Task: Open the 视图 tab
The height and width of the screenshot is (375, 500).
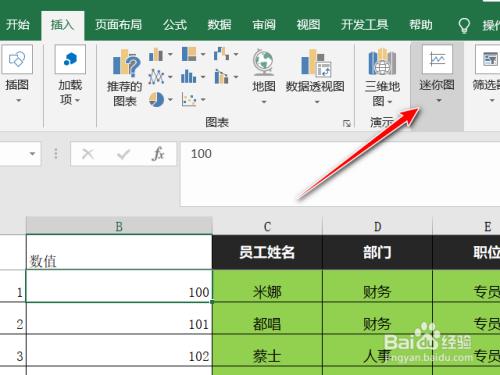Action: [308, 25]
